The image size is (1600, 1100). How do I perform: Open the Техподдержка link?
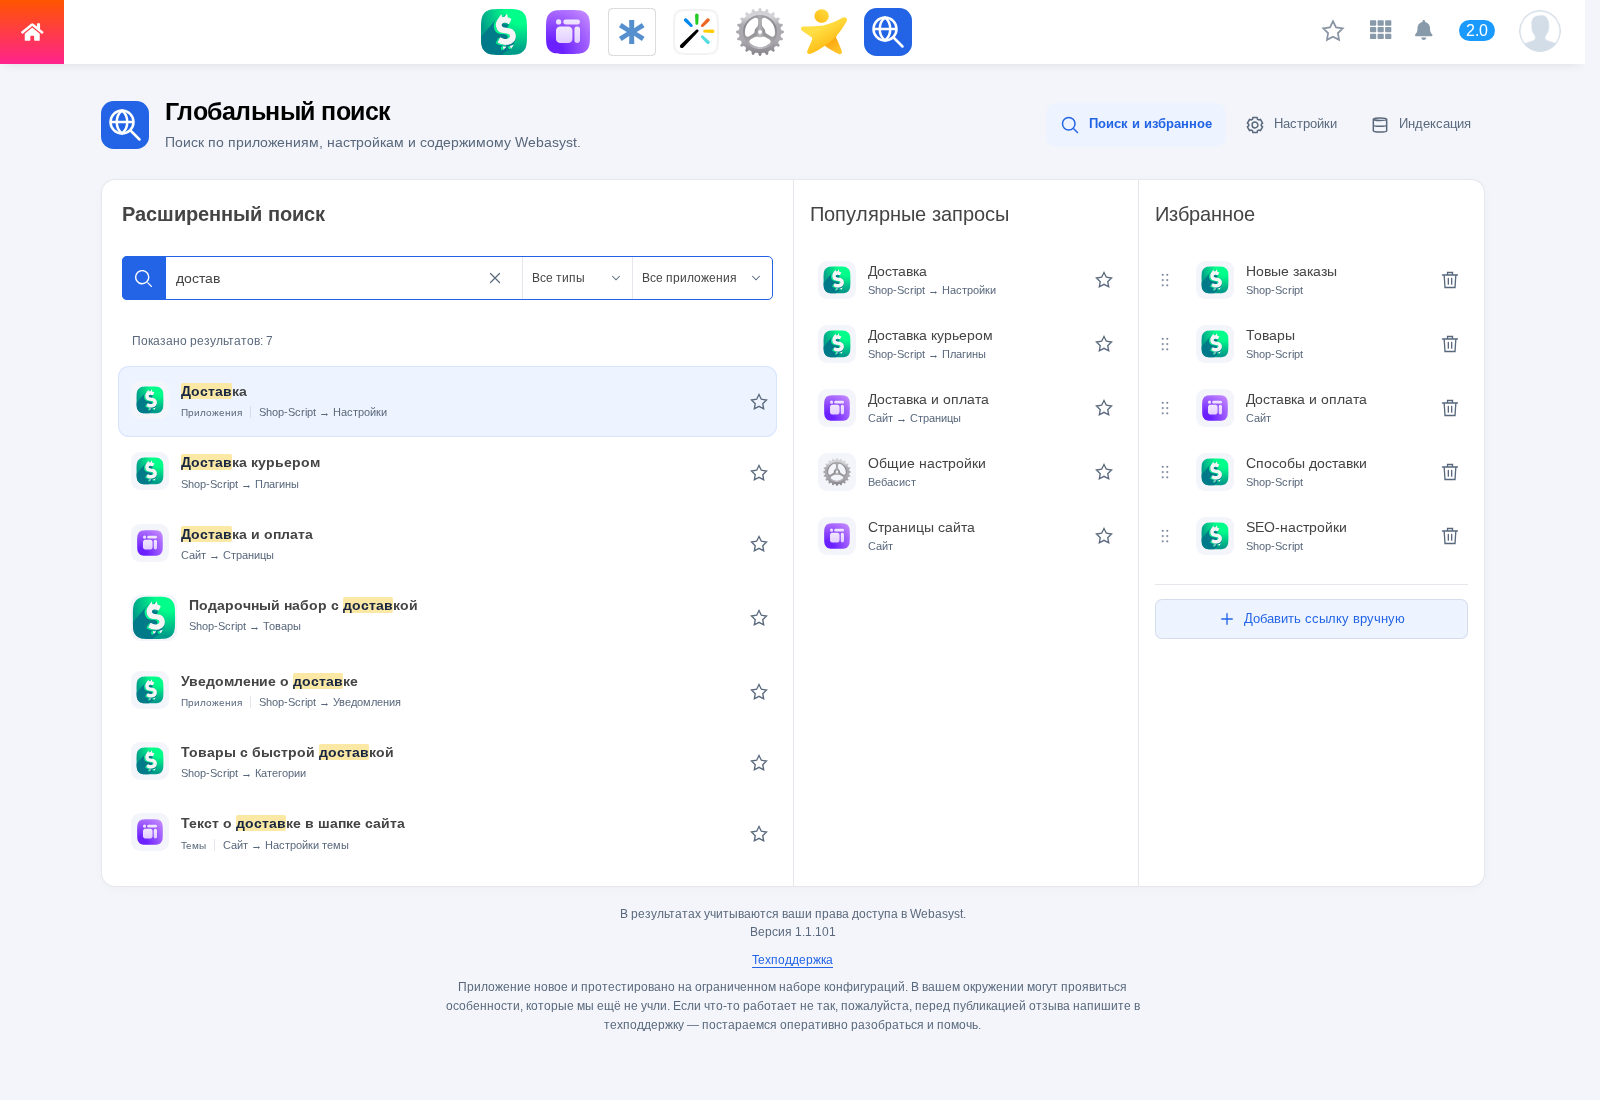point(792,960)
